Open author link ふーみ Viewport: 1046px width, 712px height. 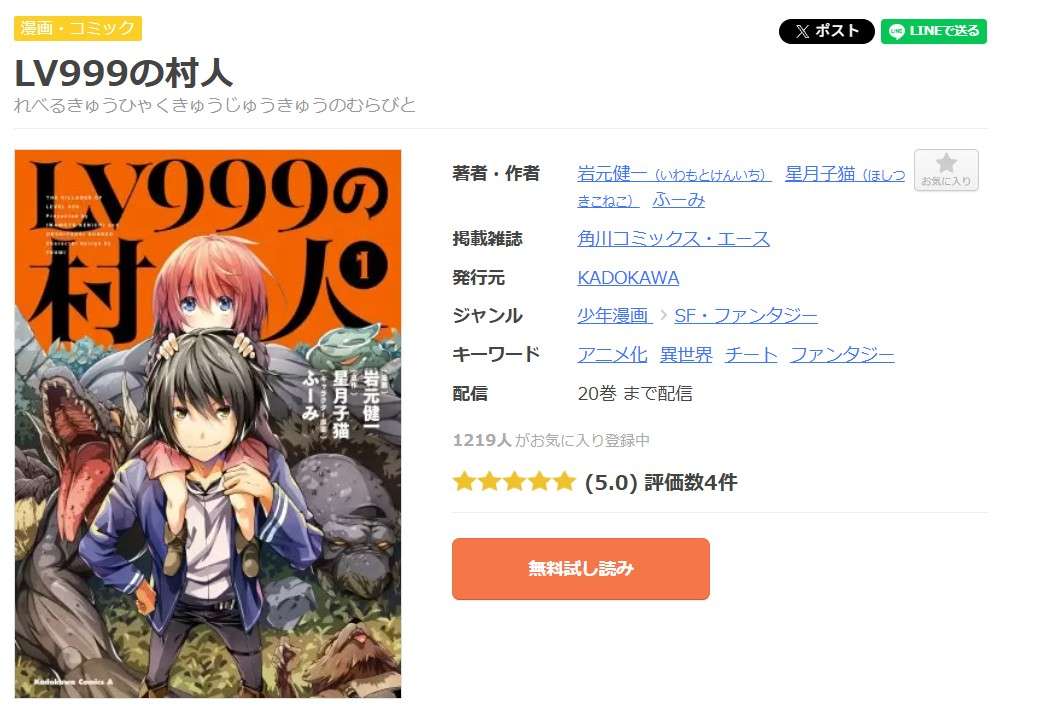click(678, 200)
